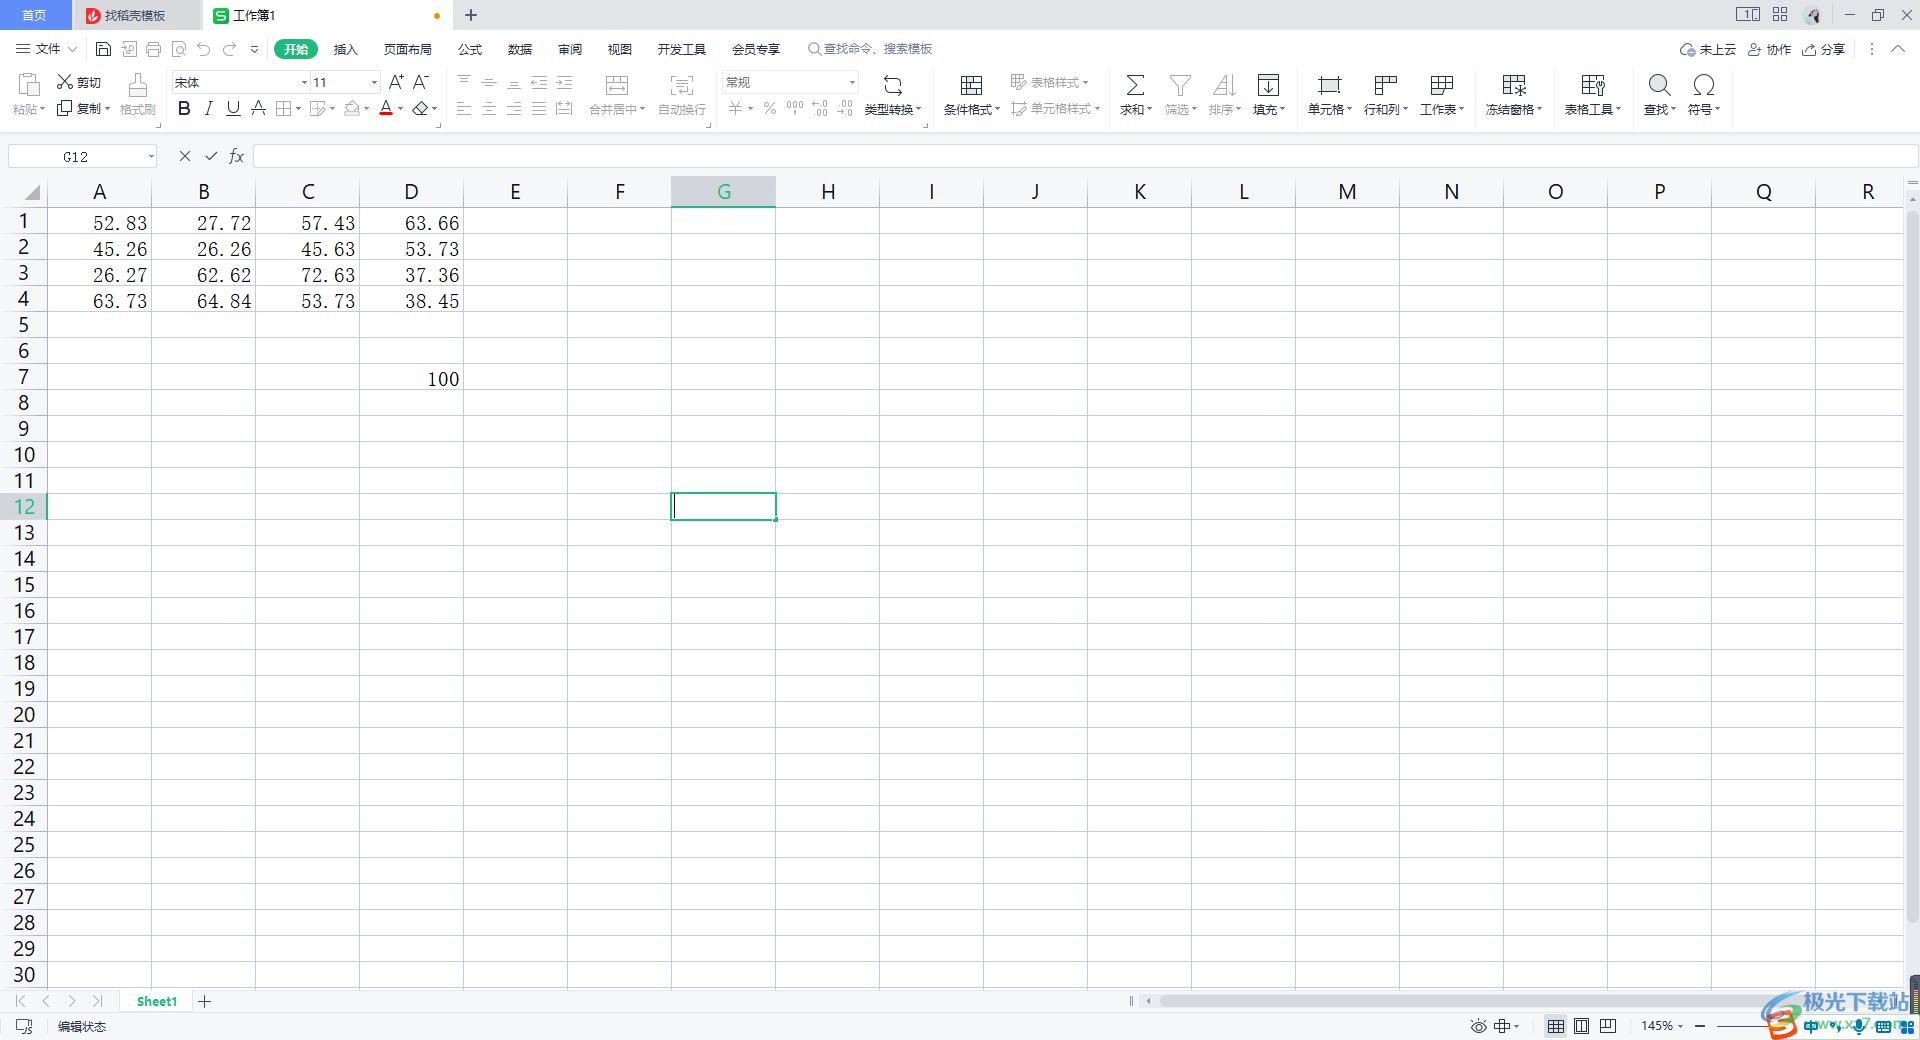This screenshot has height=1040, width=1920.
Task: Open new tab with plus in title bar
Action: (x=471, y=15)
